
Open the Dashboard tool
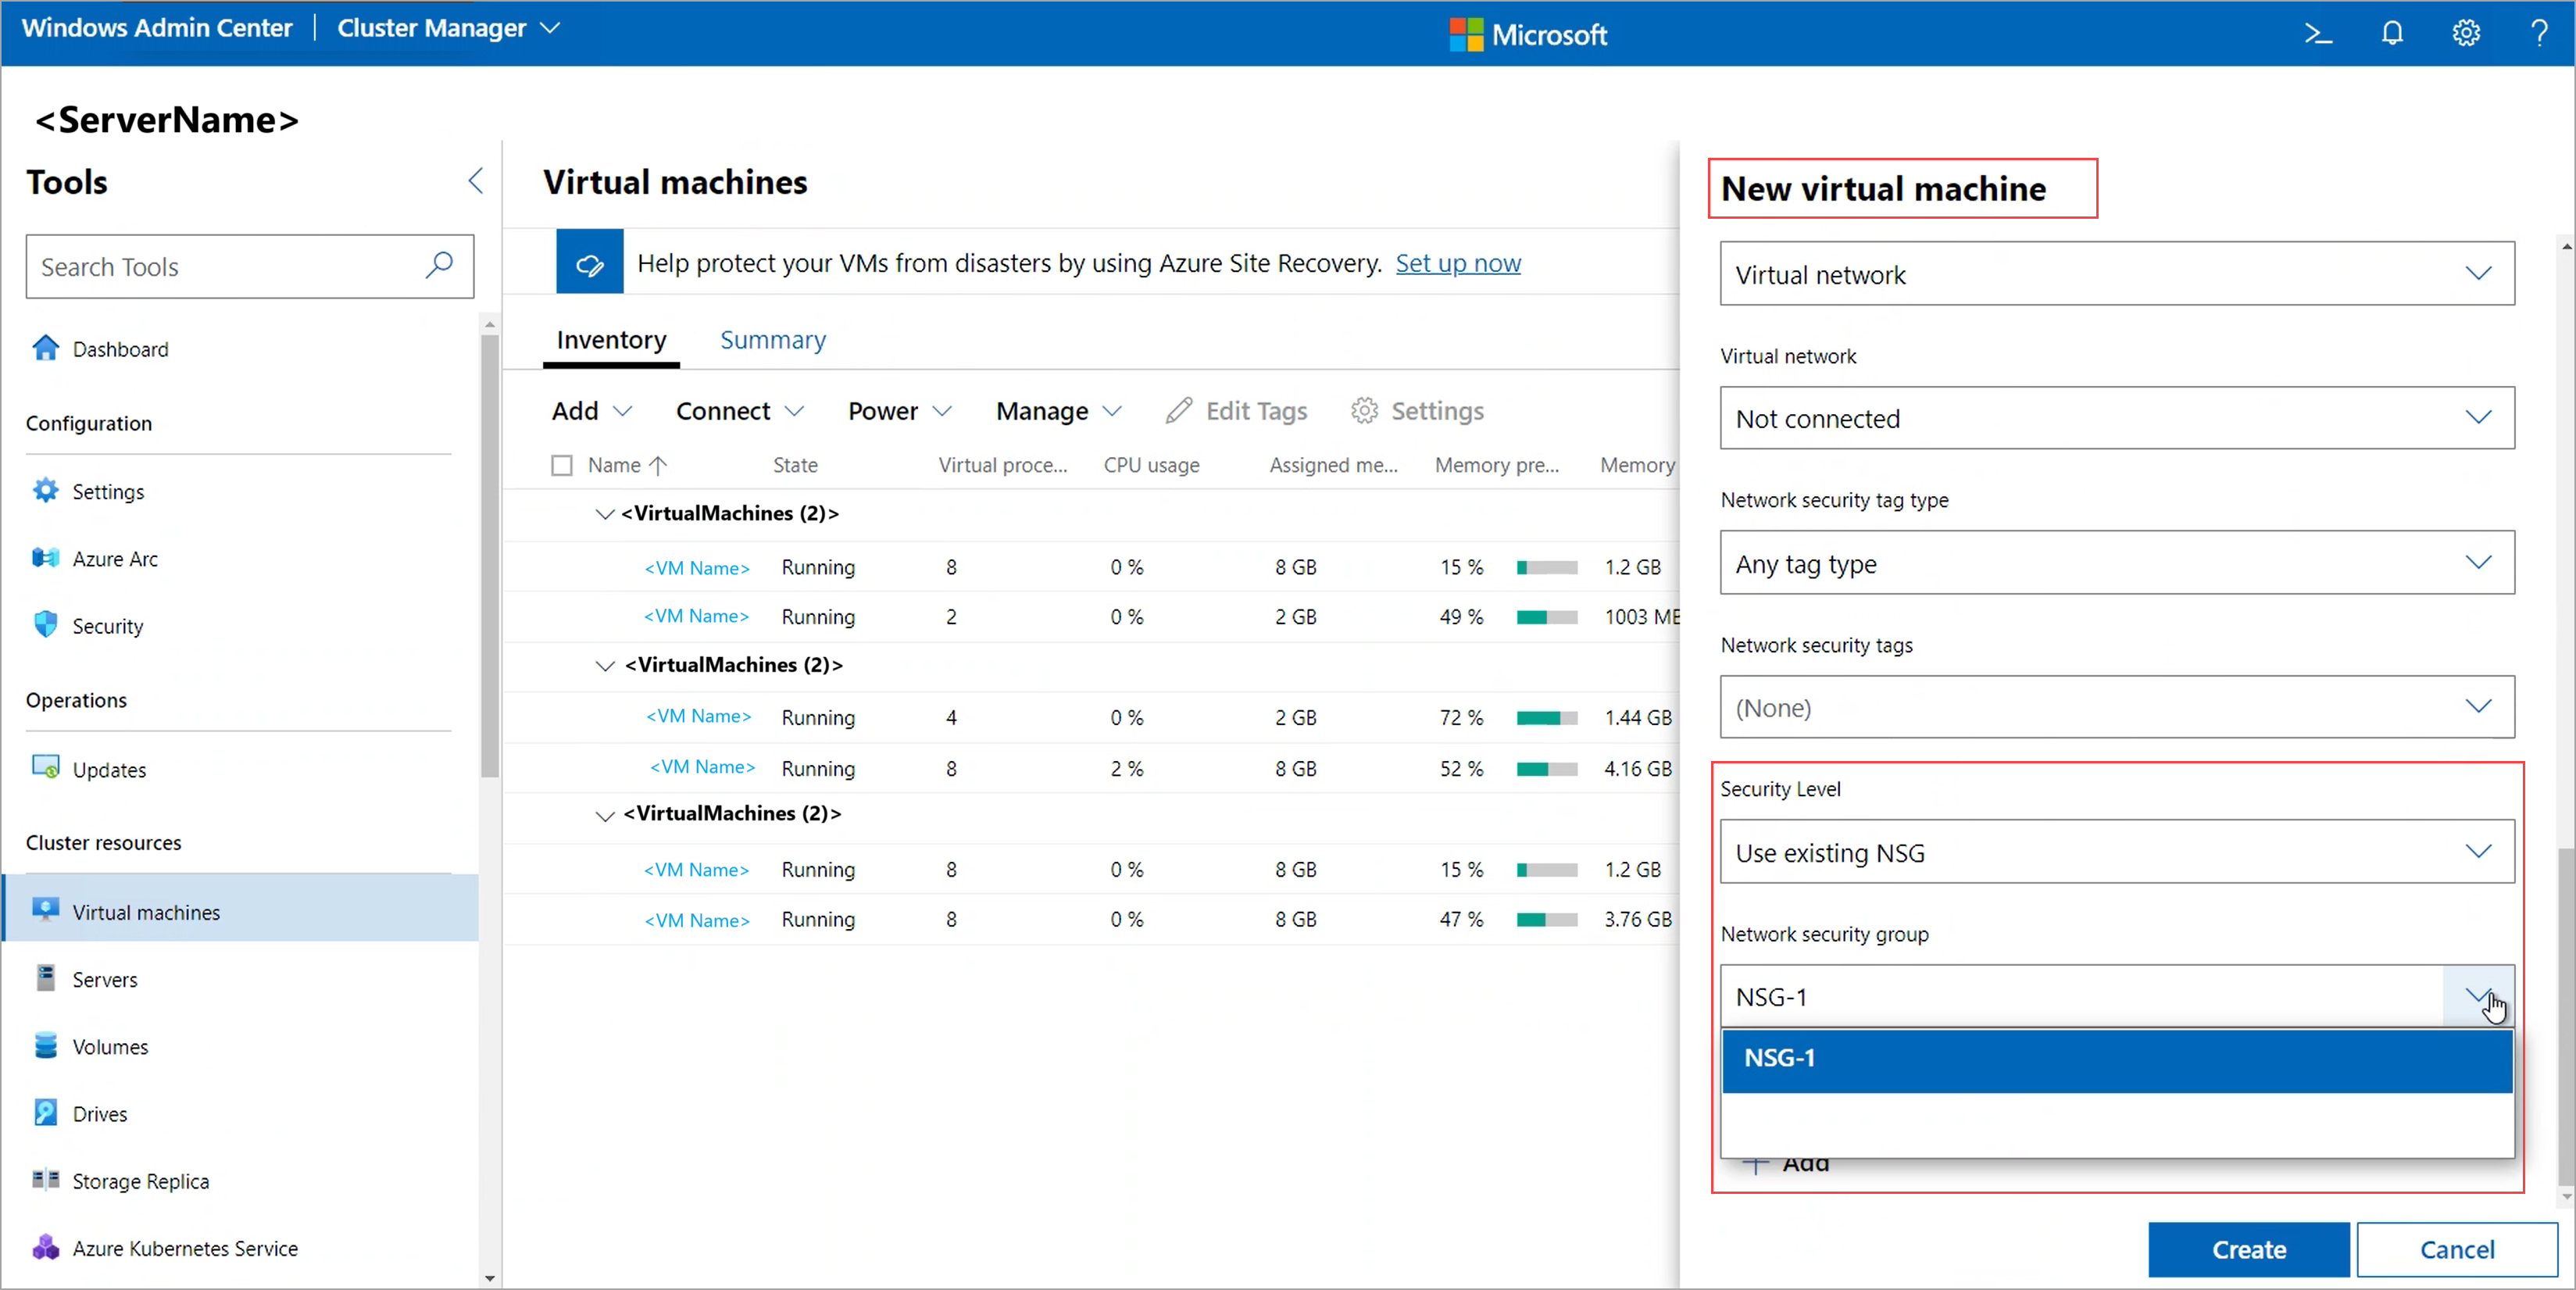pos(120,348)
